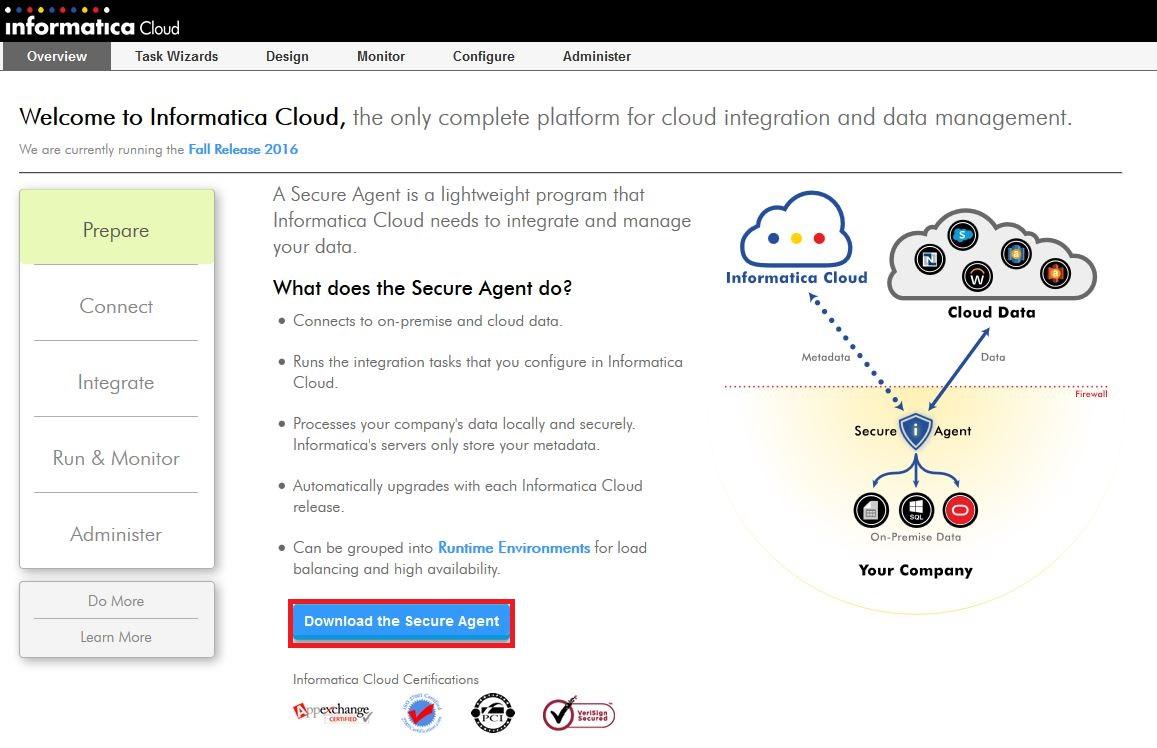Viewport: 1157px width, 748px height.
Task: Click the 'Automatically upgrades' bullet text
Action: click(468, 496)
